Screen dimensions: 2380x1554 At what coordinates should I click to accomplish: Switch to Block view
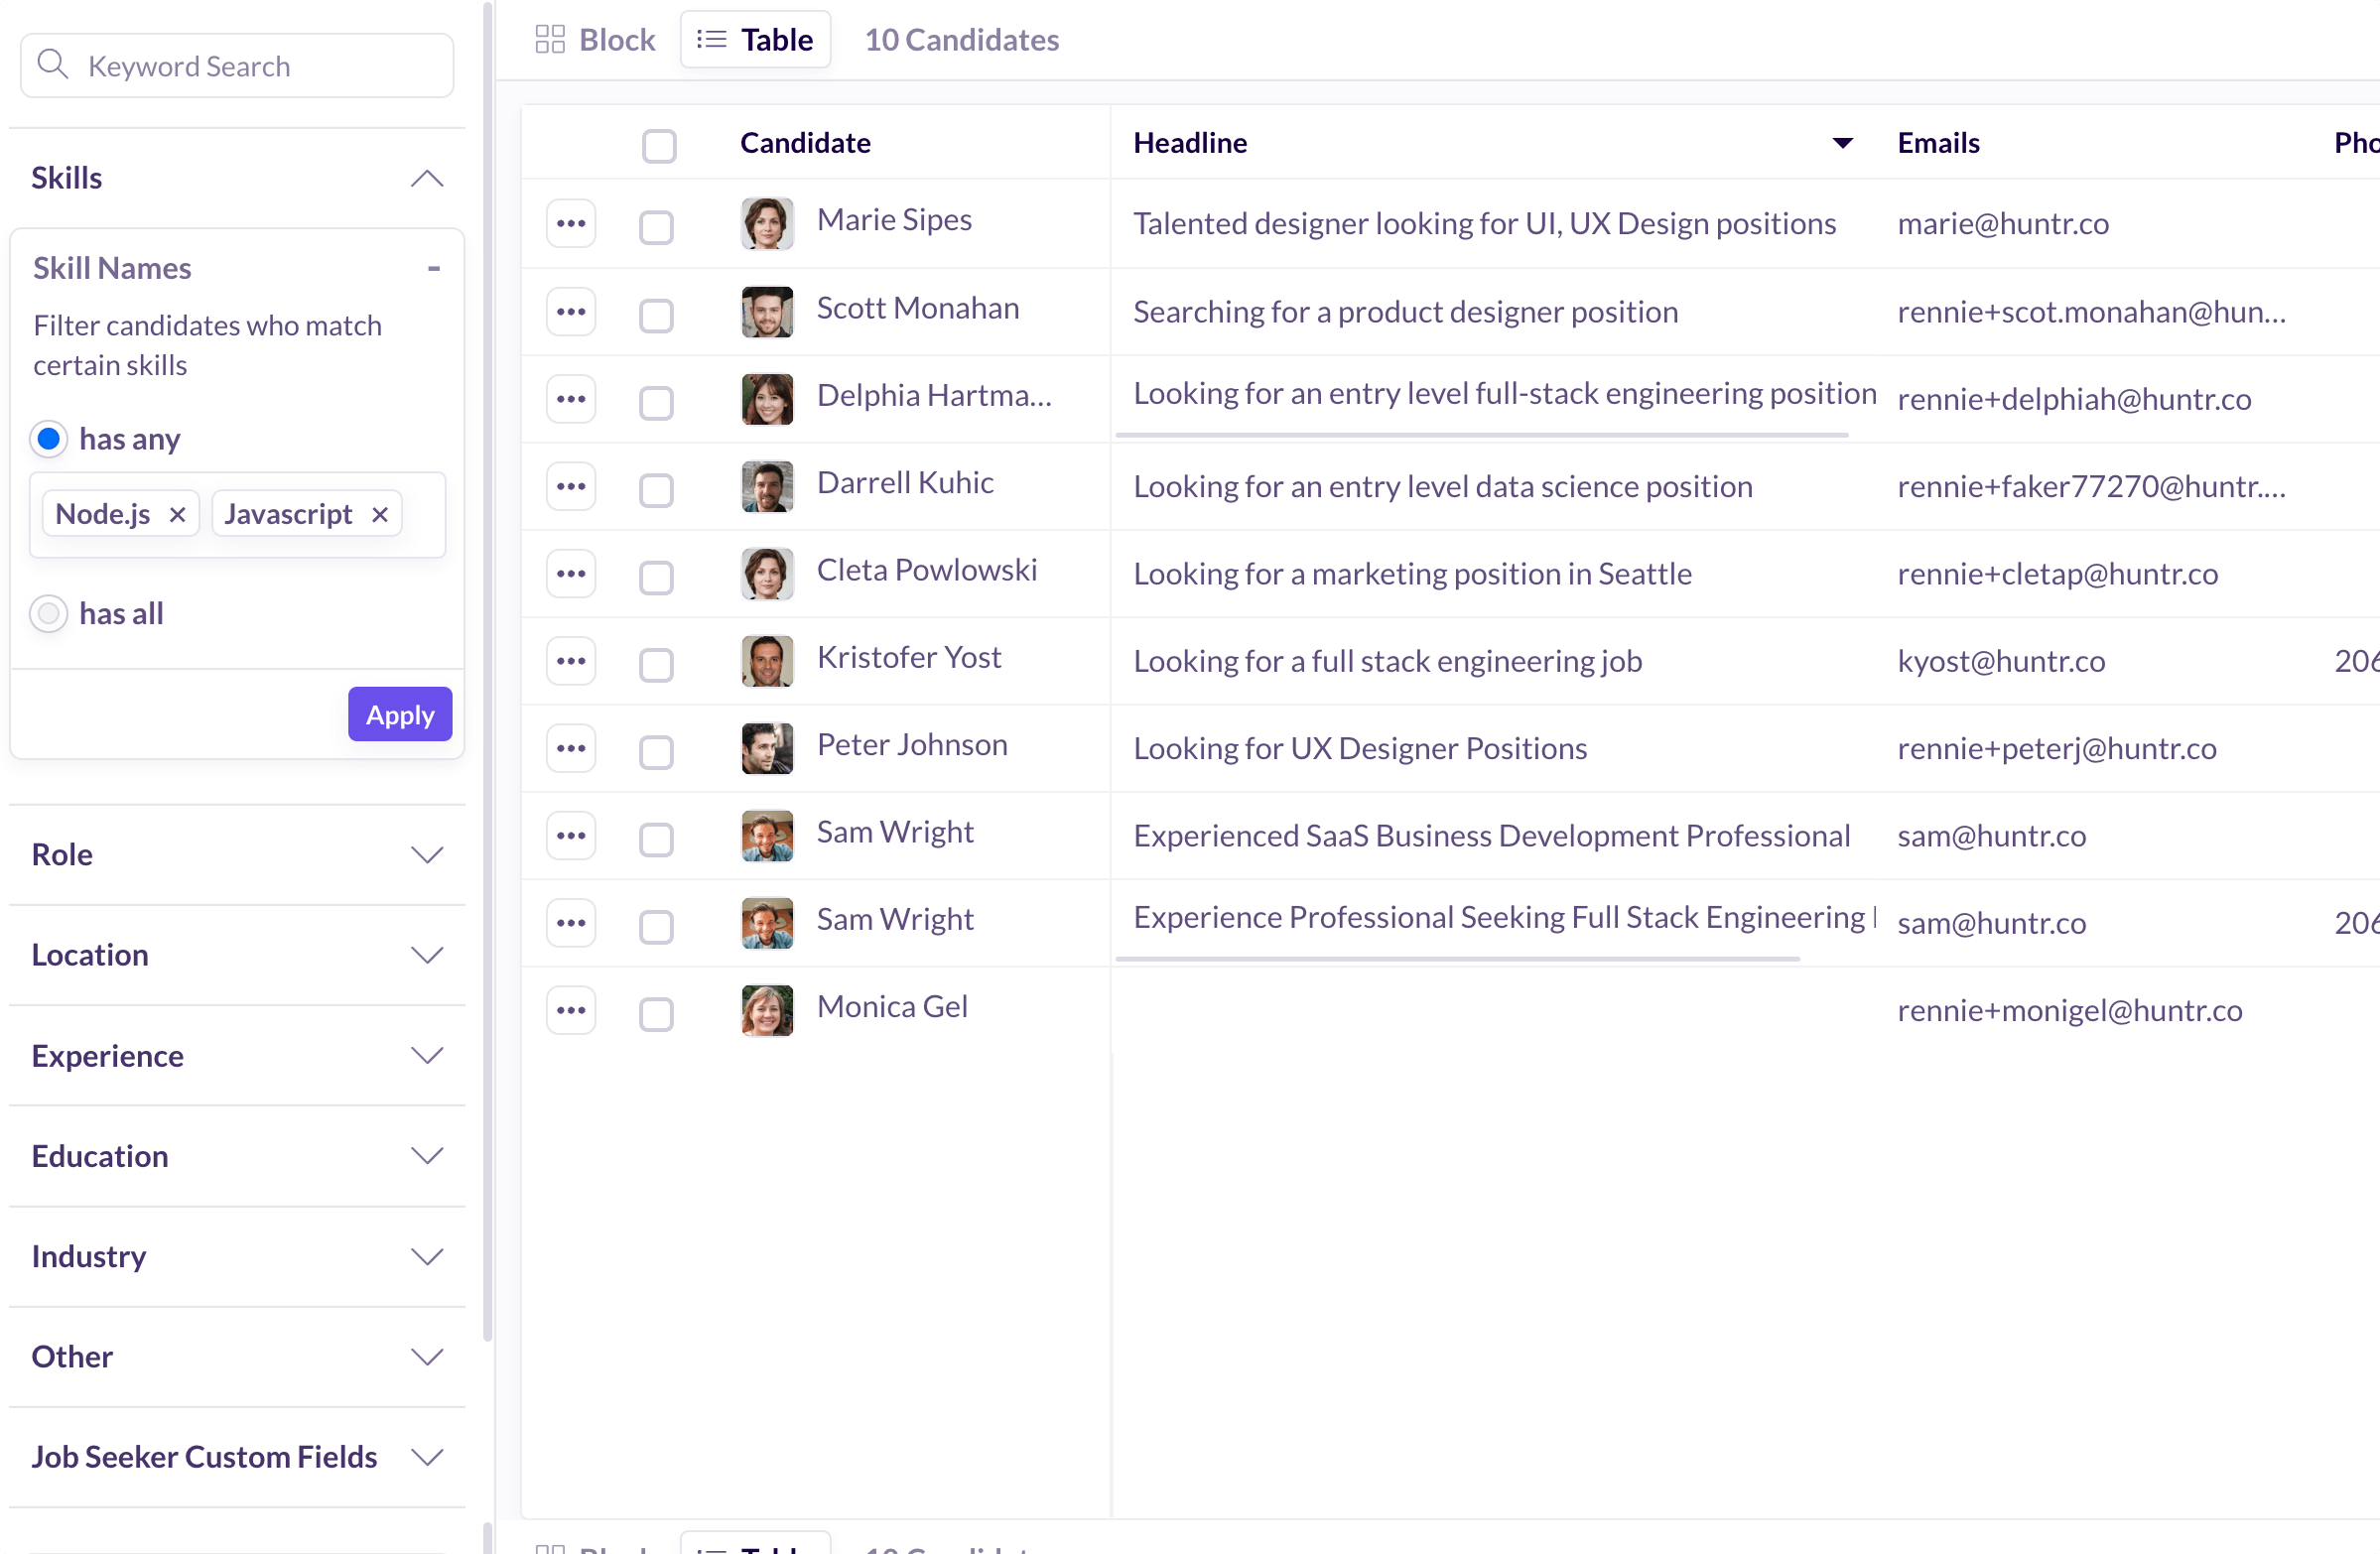click(x=596, y=40)
